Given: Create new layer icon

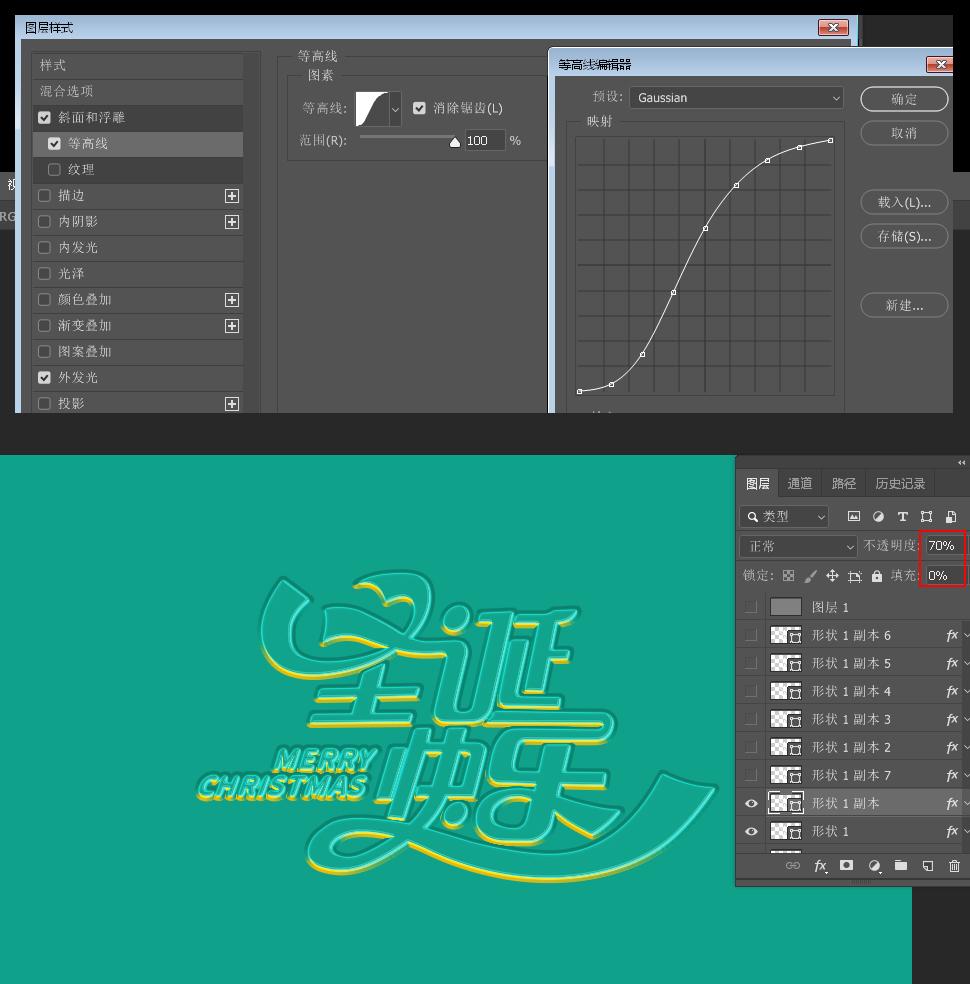Looking at the screenshot, I should tap(928, 866).
